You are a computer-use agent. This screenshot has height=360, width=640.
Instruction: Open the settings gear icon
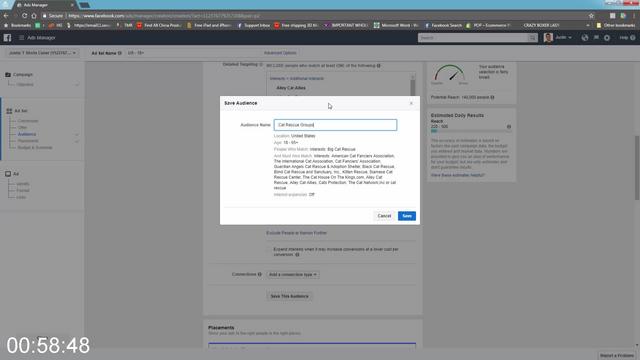tap(607, 38)
